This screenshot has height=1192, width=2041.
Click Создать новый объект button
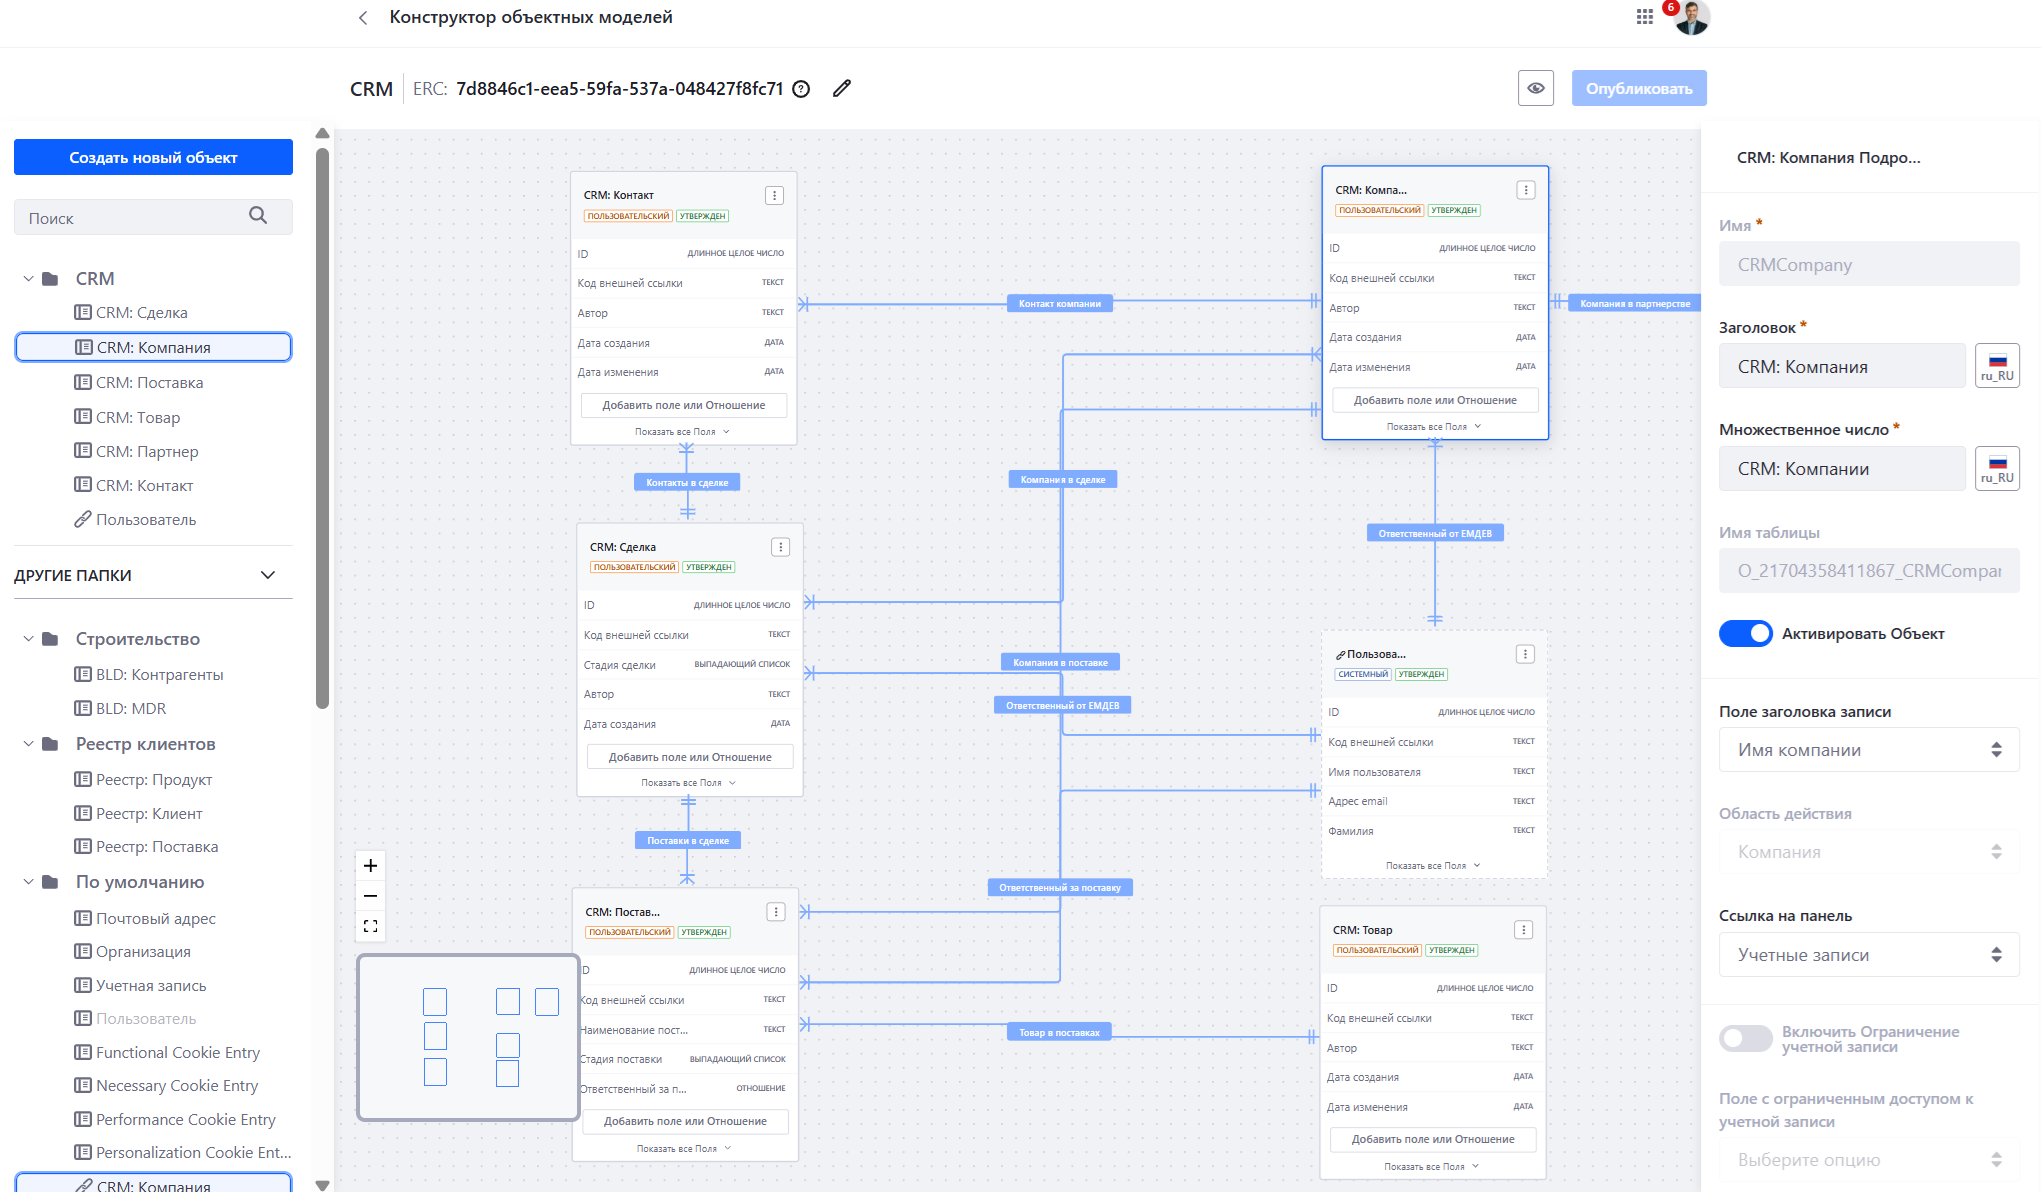[x=153, y=157]
